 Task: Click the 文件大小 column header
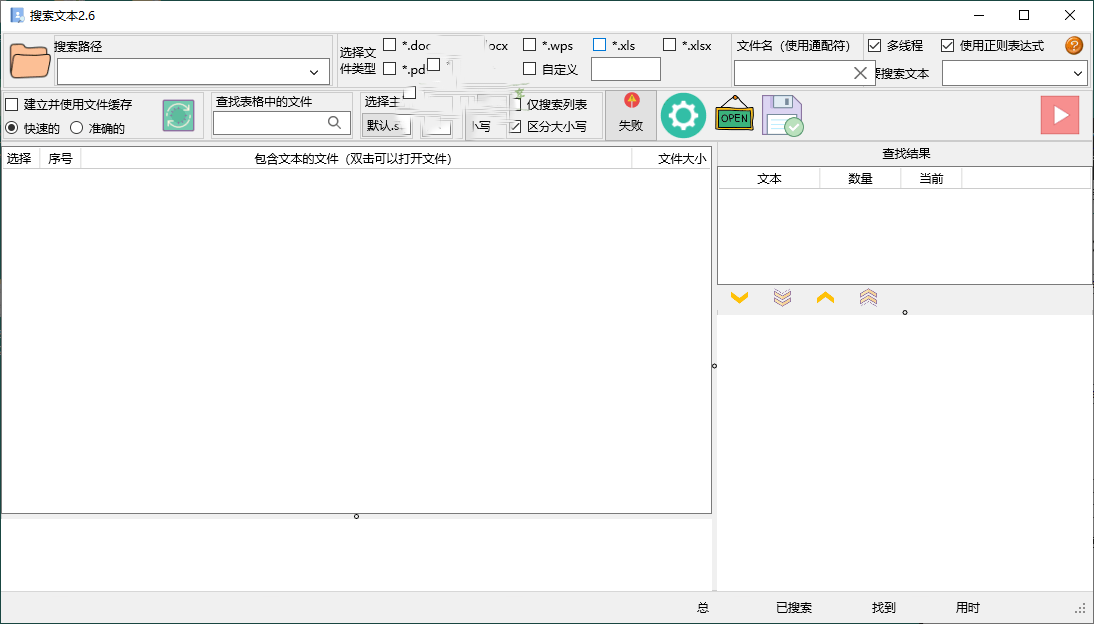673,158
